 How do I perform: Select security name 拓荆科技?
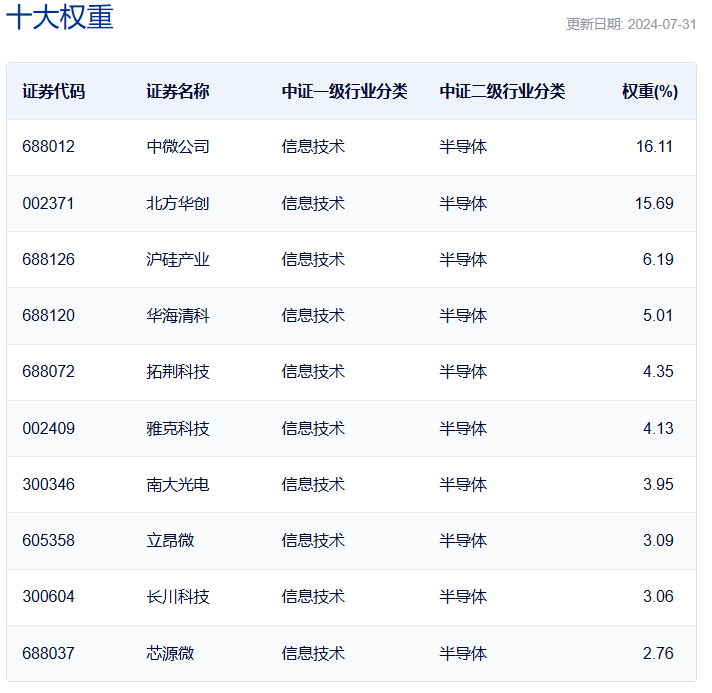178,371
